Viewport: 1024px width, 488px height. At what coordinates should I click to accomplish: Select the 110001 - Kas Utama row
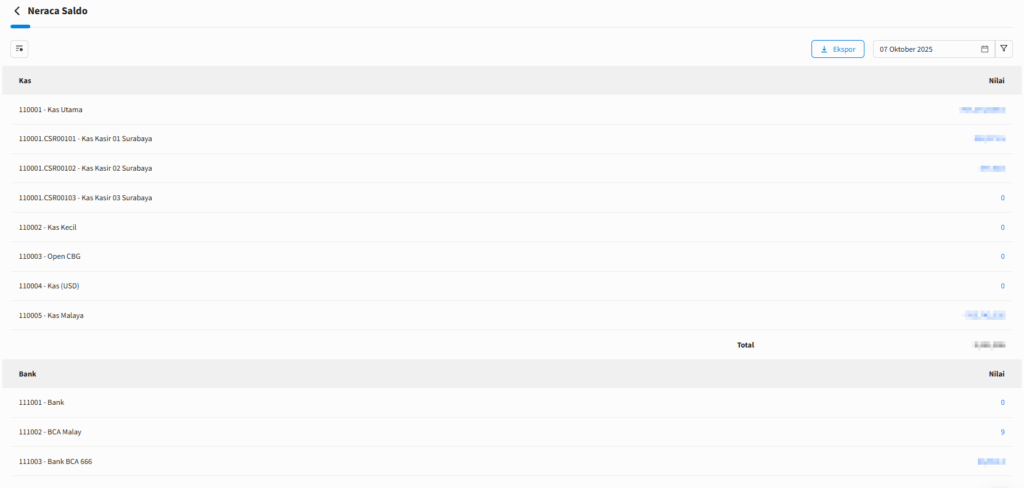(x=57, y=110)
